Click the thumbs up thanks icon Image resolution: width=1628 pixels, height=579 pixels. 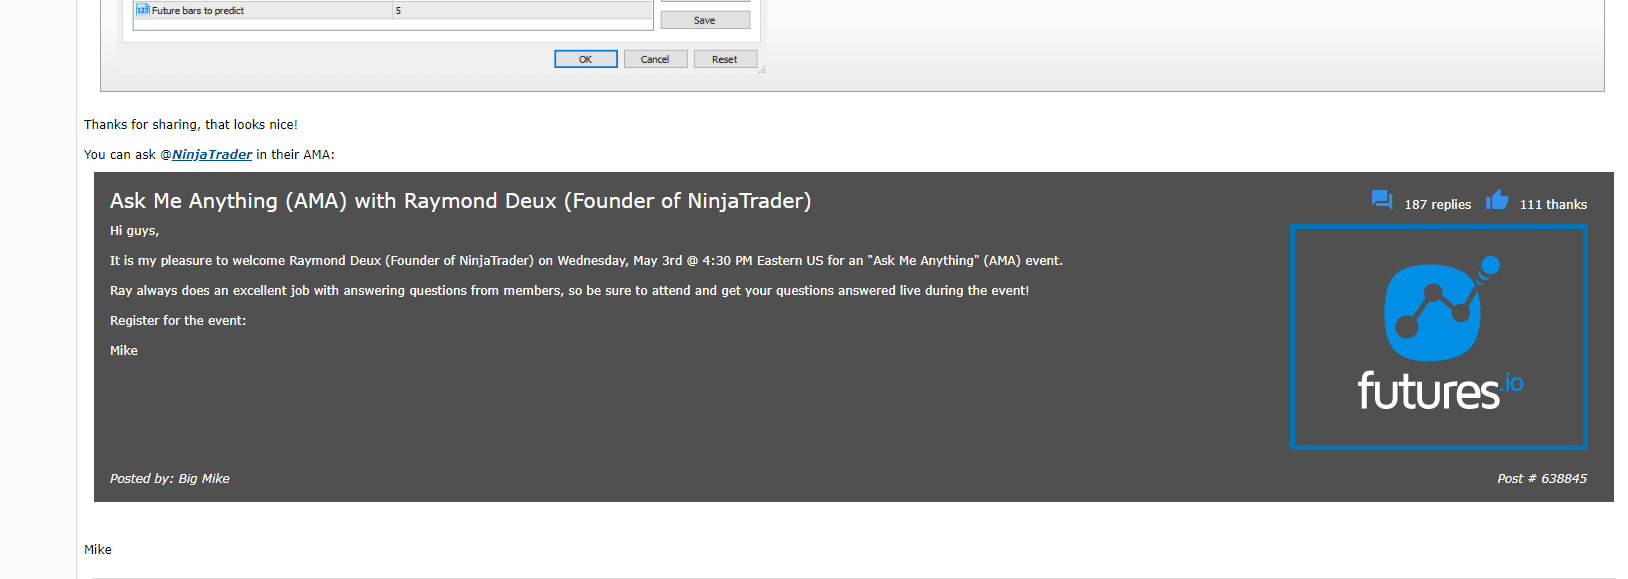(x=1497, y=200)
